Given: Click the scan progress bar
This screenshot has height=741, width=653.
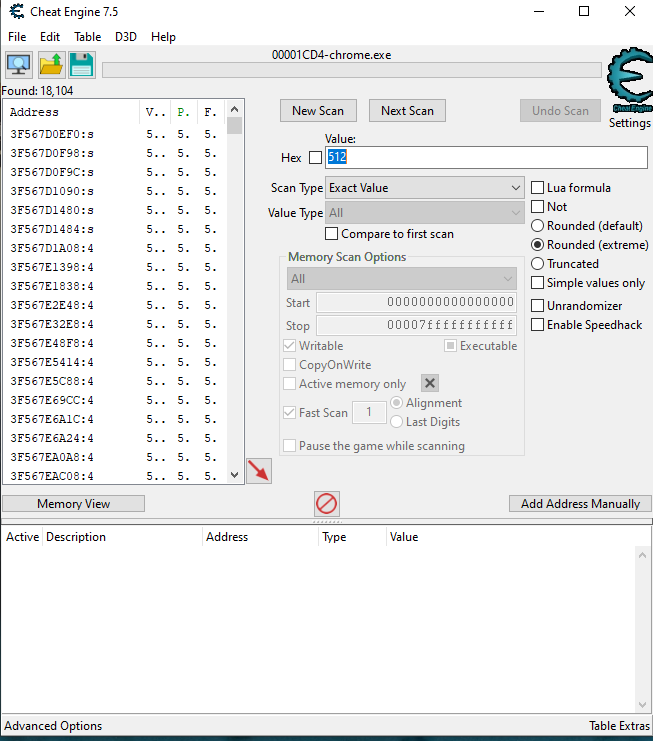Looking at the screenshot, I should point(352,70).
